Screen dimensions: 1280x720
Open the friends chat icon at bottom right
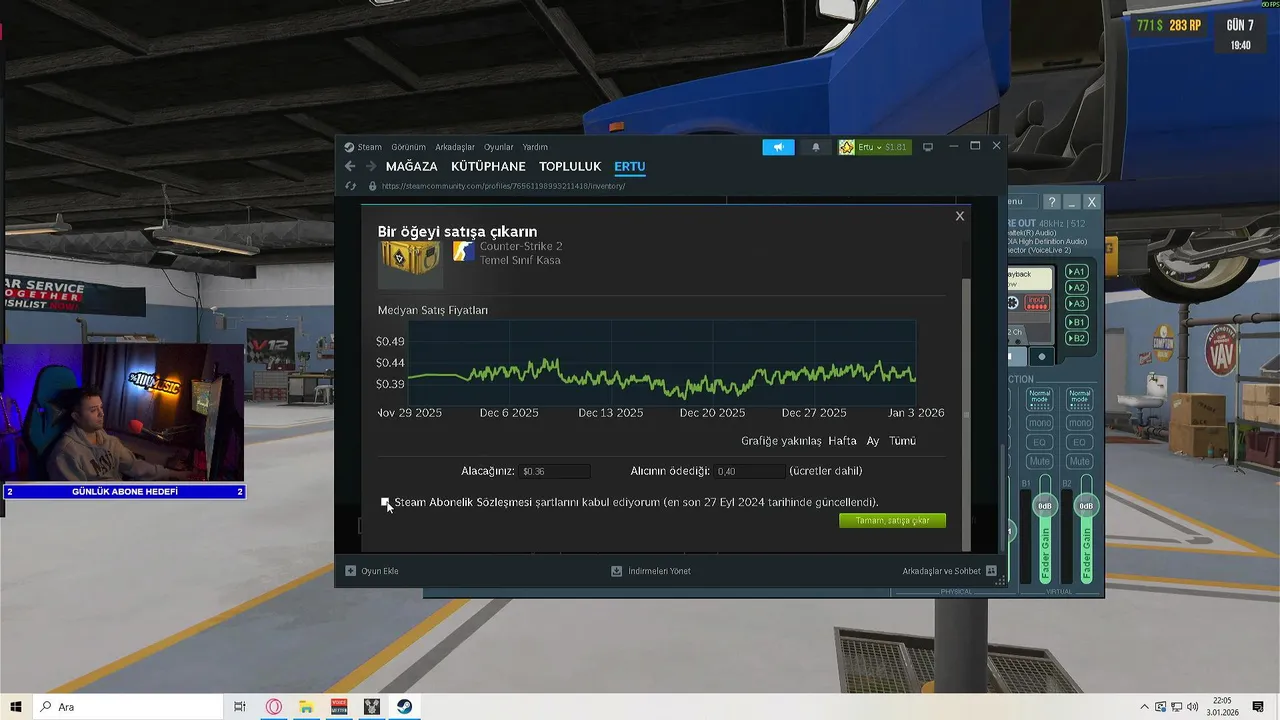click(991, 571)
